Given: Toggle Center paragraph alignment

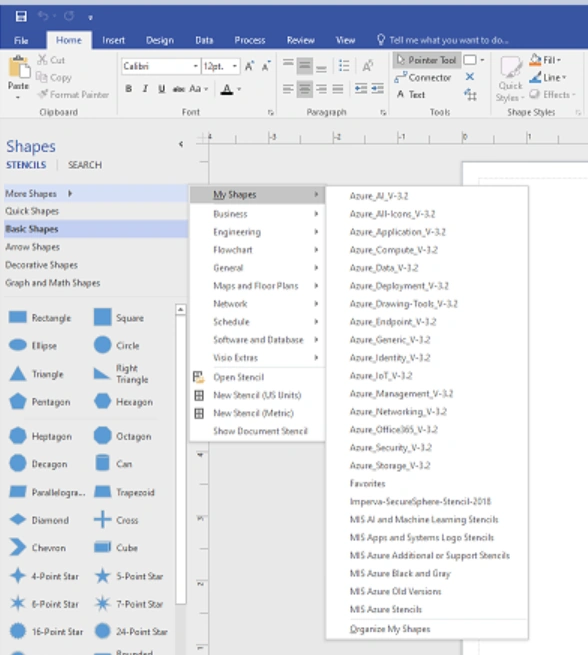Looking at the screenshot, I should coord(304,89).
